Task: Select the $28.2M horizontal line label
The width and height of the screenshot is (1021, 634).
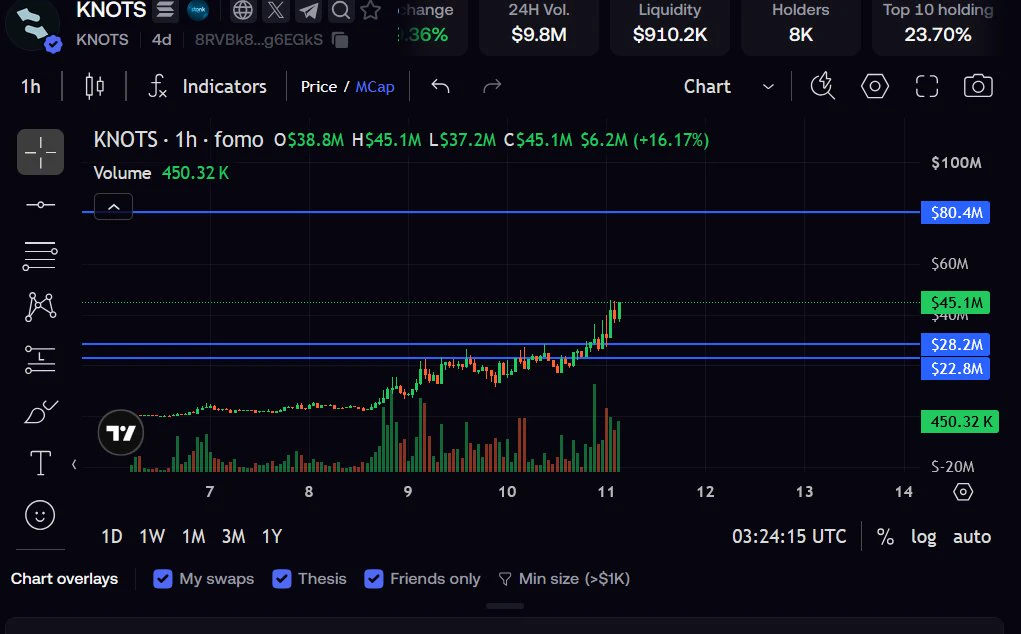Action: click(955, 344)
